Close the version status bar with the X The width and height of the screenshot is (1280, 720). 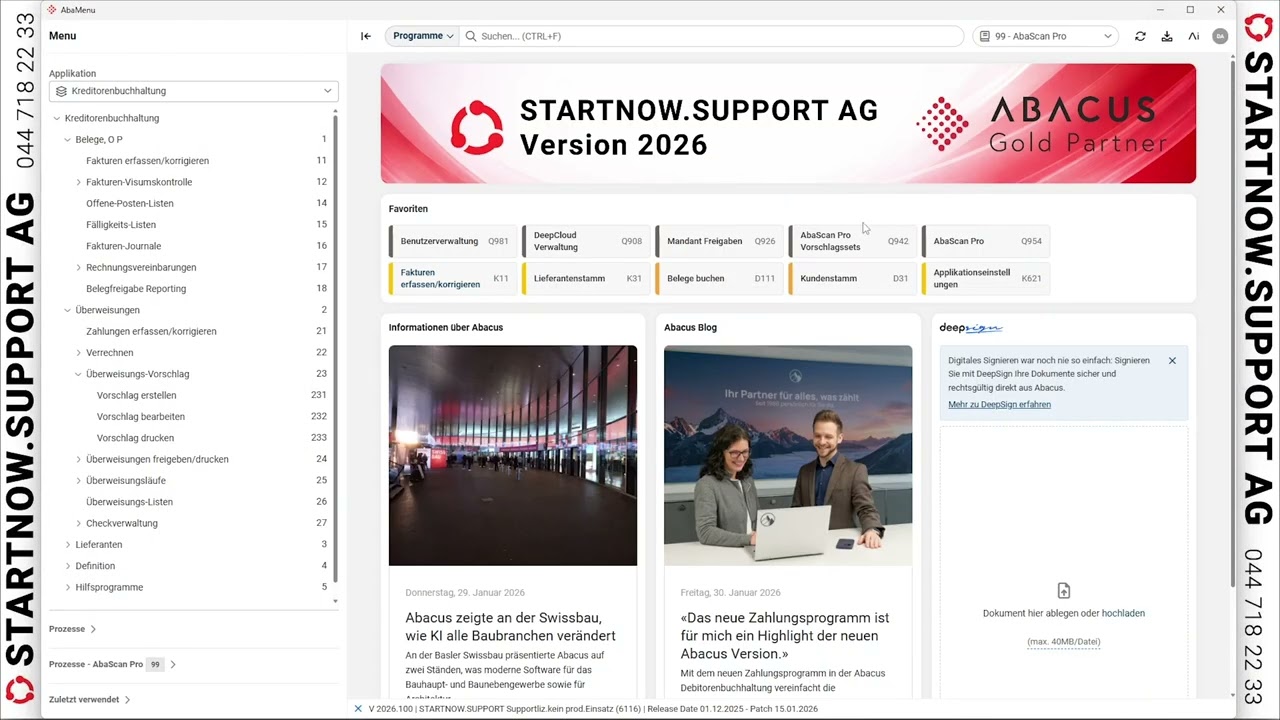tap(358, 709)
